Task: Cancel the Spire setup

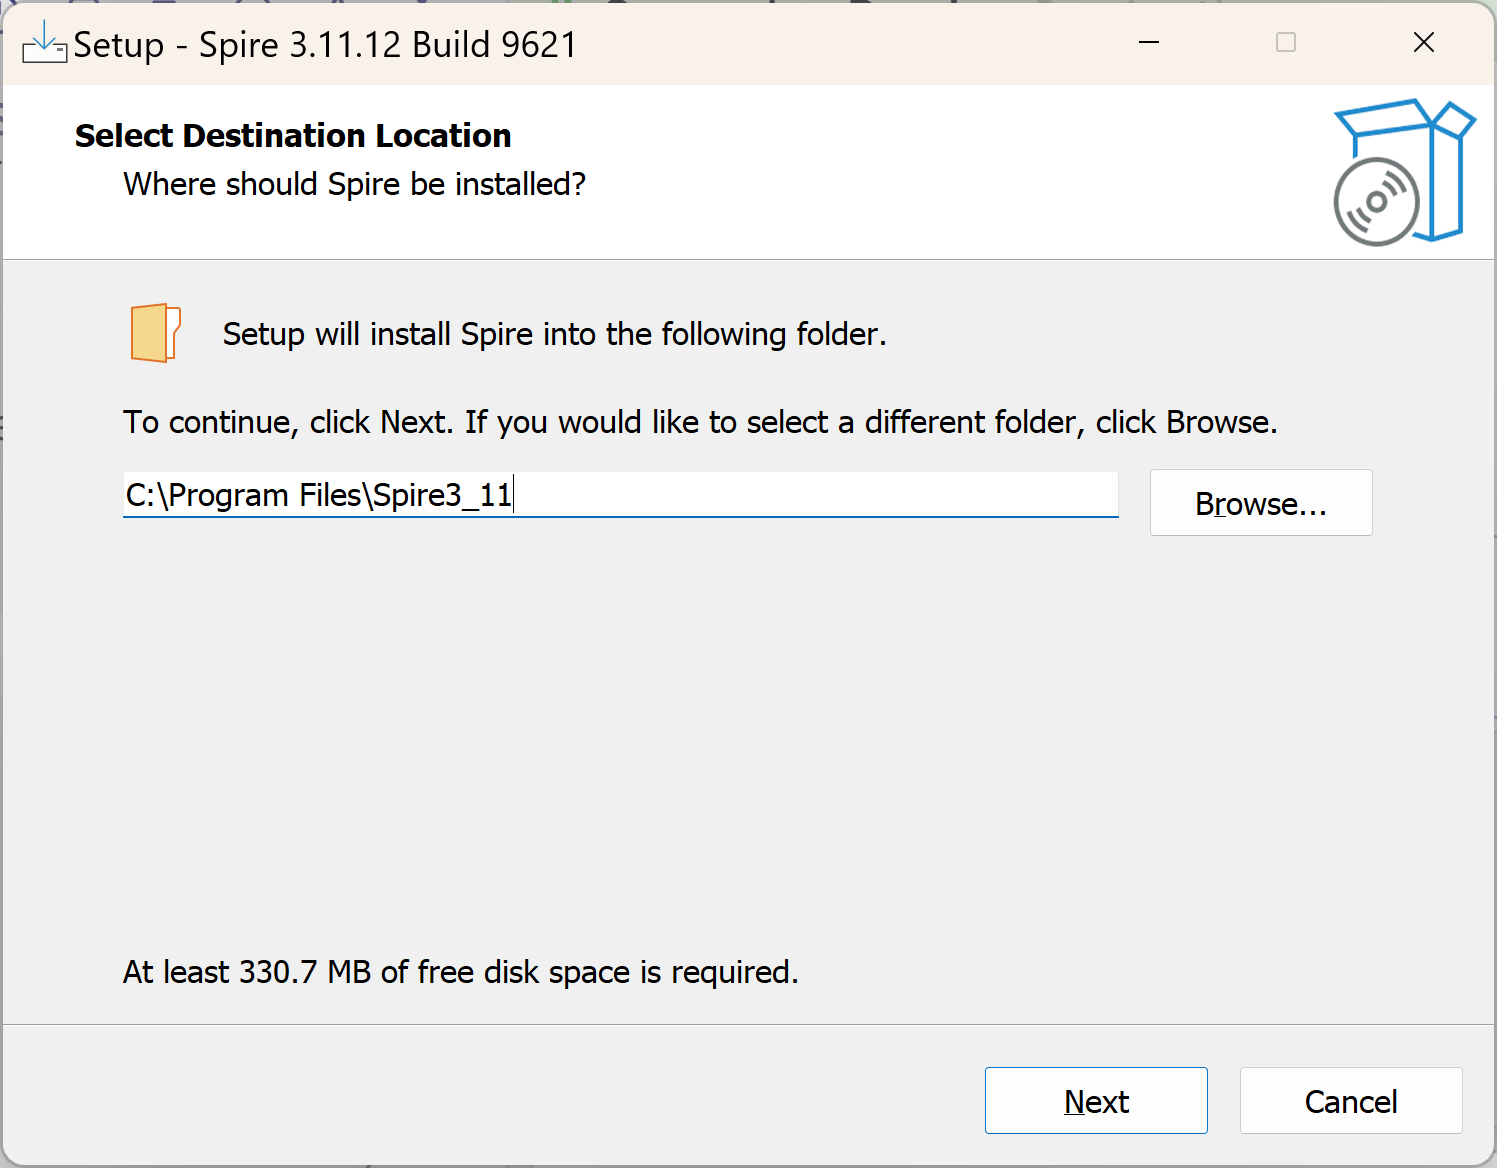Action: pos(1351,1100)
